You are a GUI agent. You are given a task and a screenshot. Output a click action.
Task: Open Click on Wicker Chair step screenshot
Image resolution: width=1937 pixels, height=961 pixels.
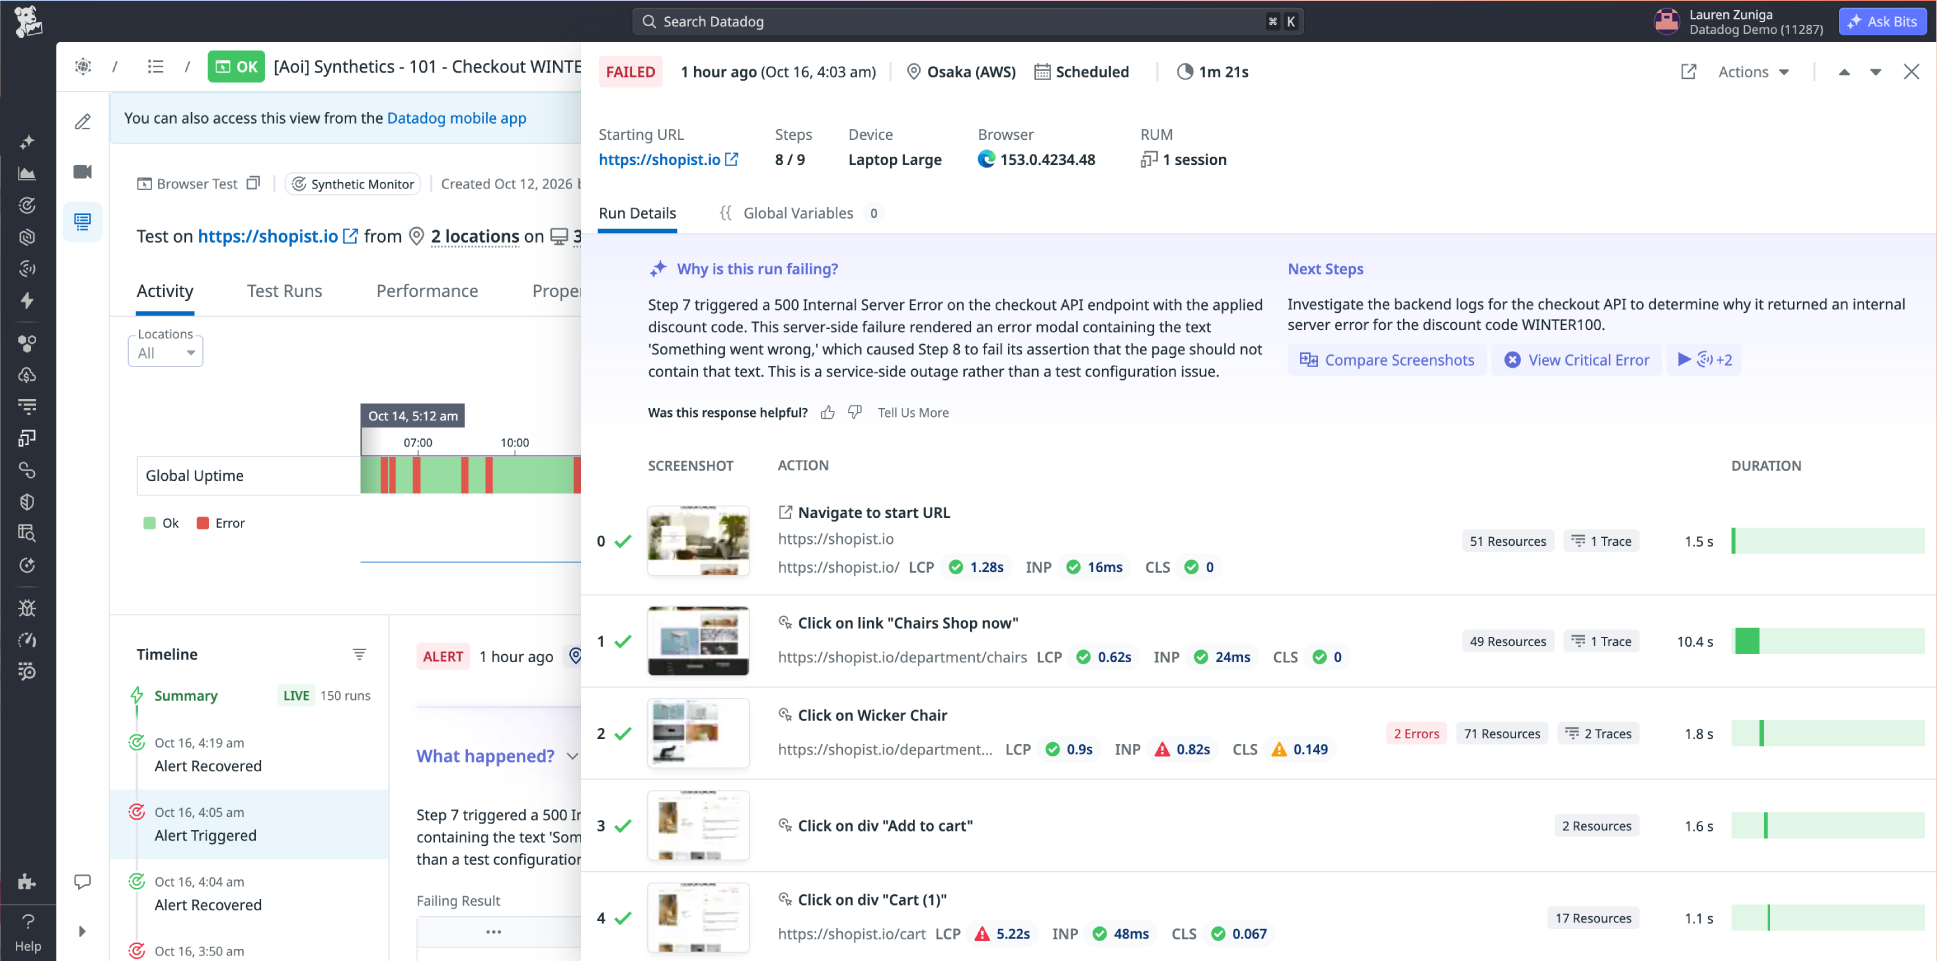click(x=698, y=733)
